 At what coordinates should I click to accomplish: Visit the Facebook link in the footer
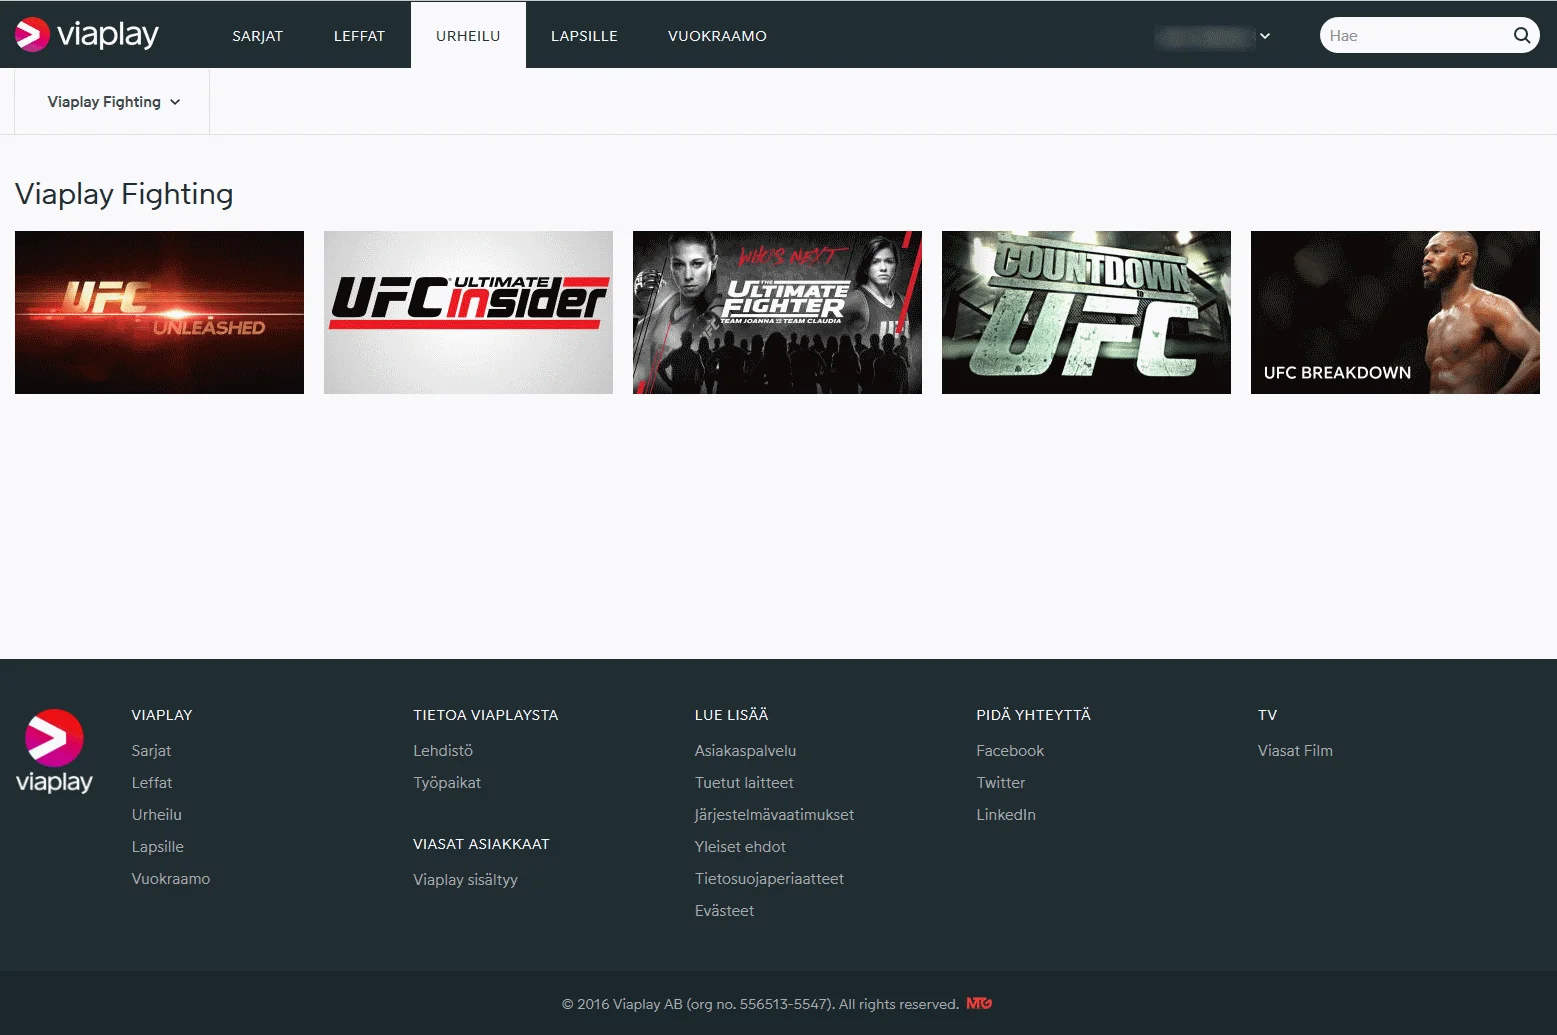1010,751
